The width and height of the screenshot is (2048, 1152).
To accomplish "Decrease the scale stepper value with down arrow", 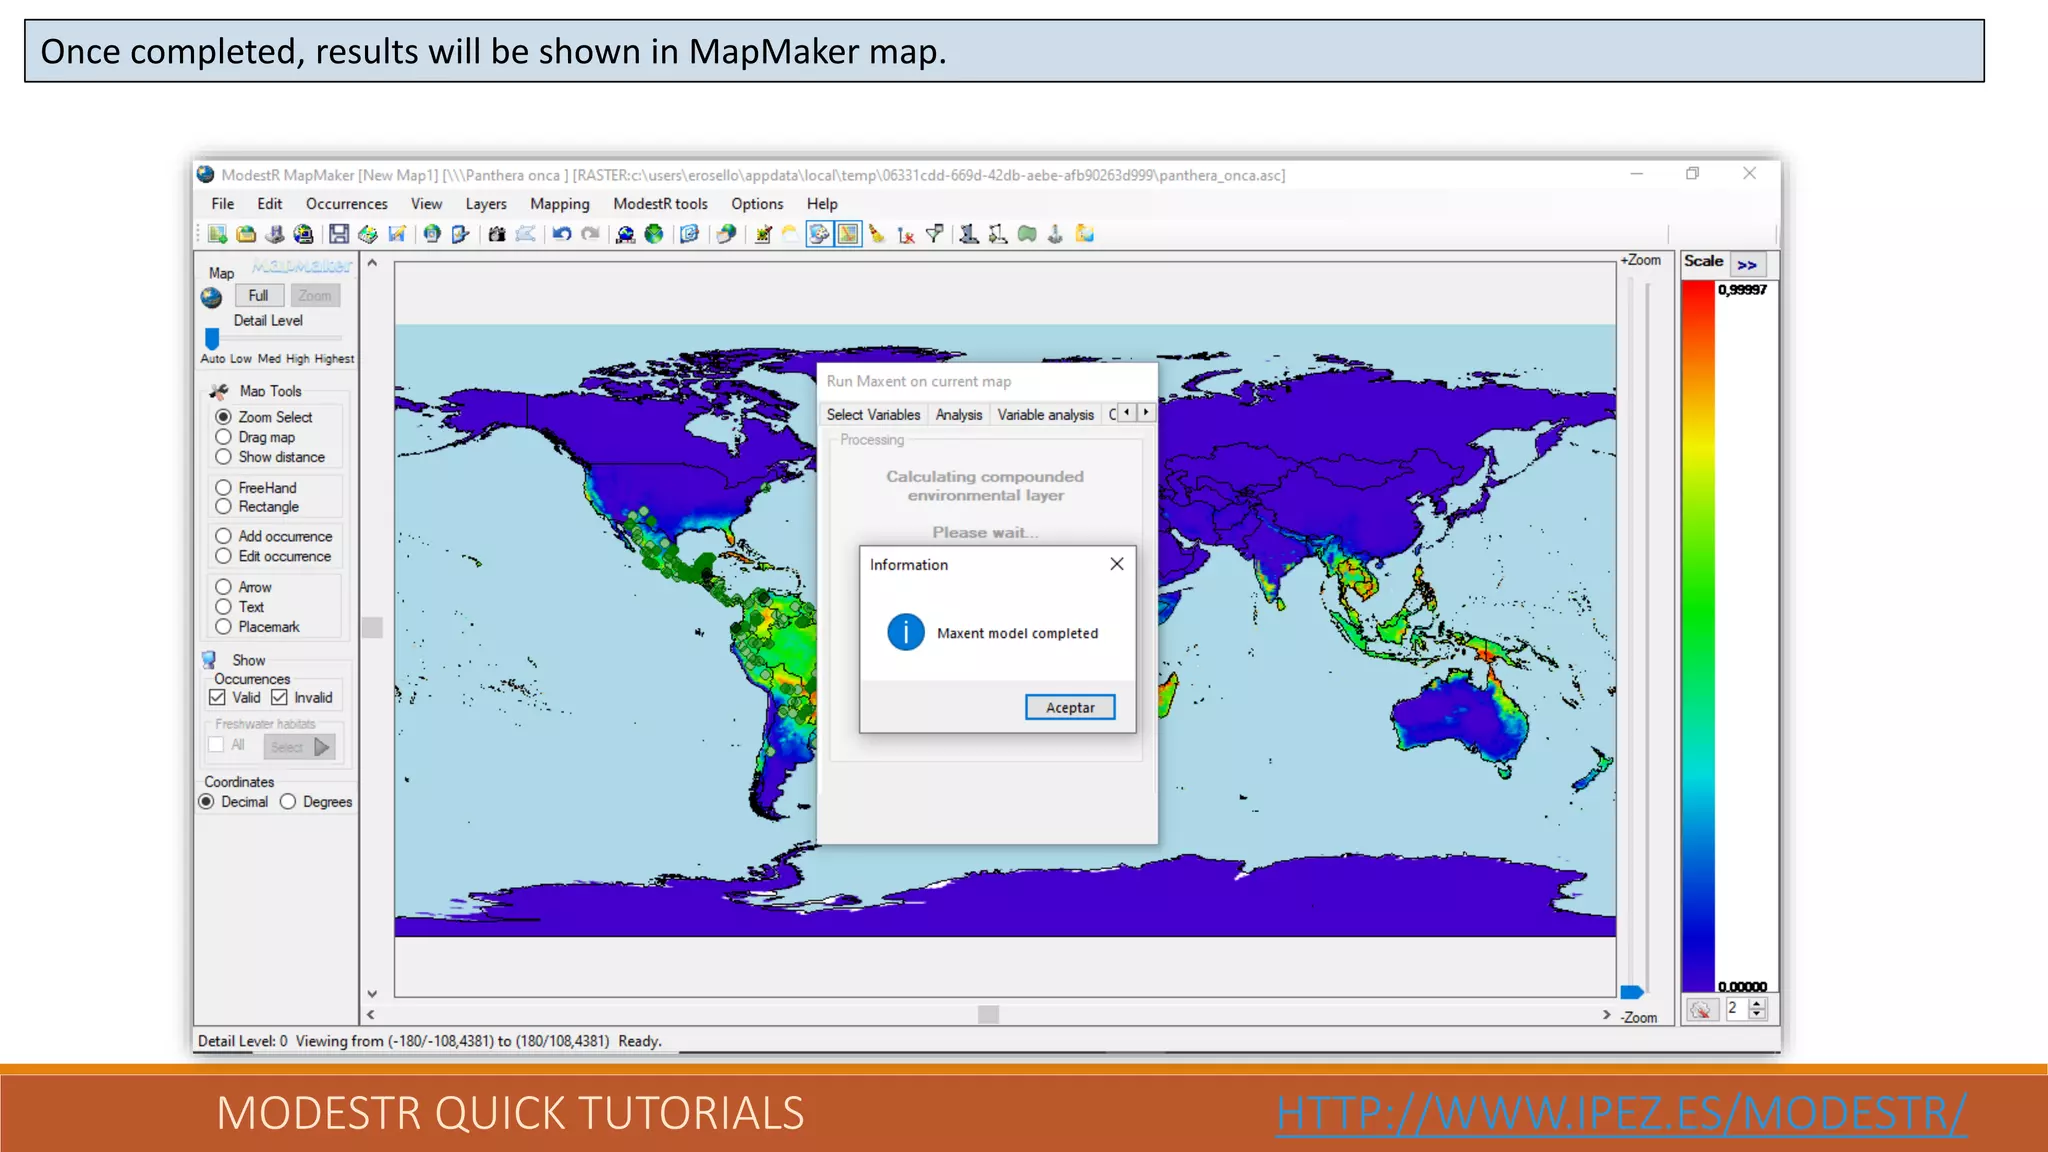I will [x=1757, y=1015].
